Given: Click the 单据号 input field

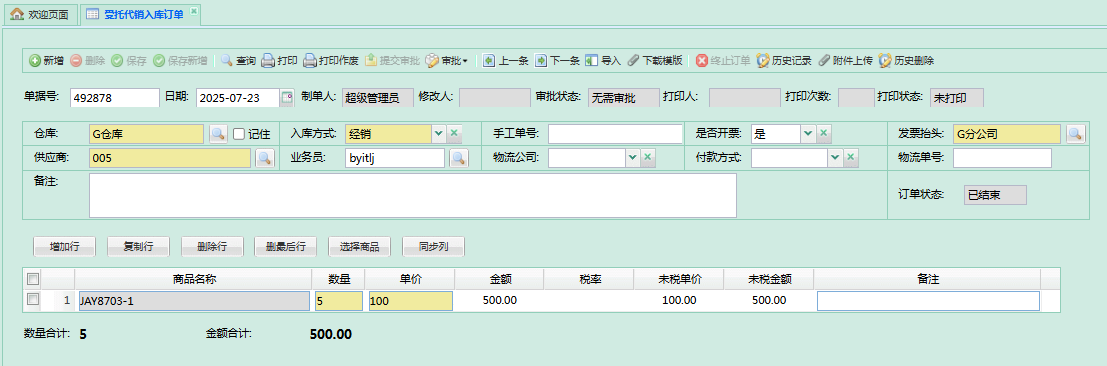Looking at the screenshot, I should [114, 98].
